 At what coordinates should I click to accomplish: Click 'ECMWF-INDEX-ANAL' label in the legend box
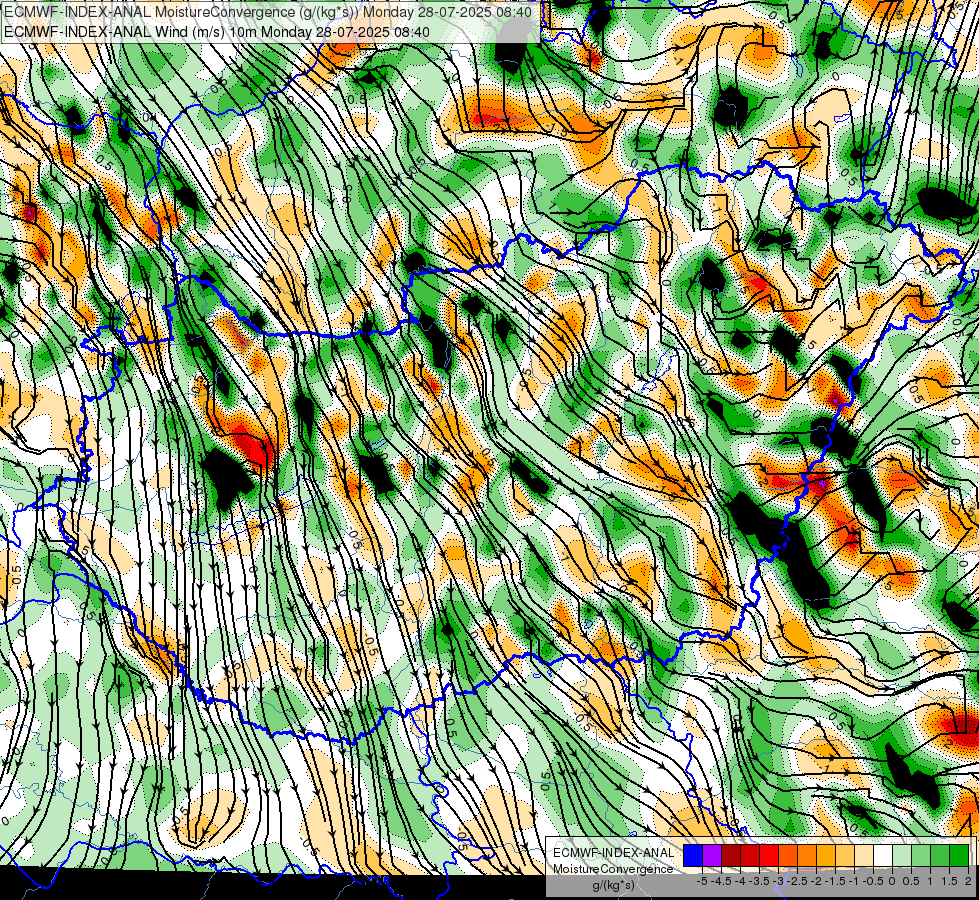click(x=614, y=853)
